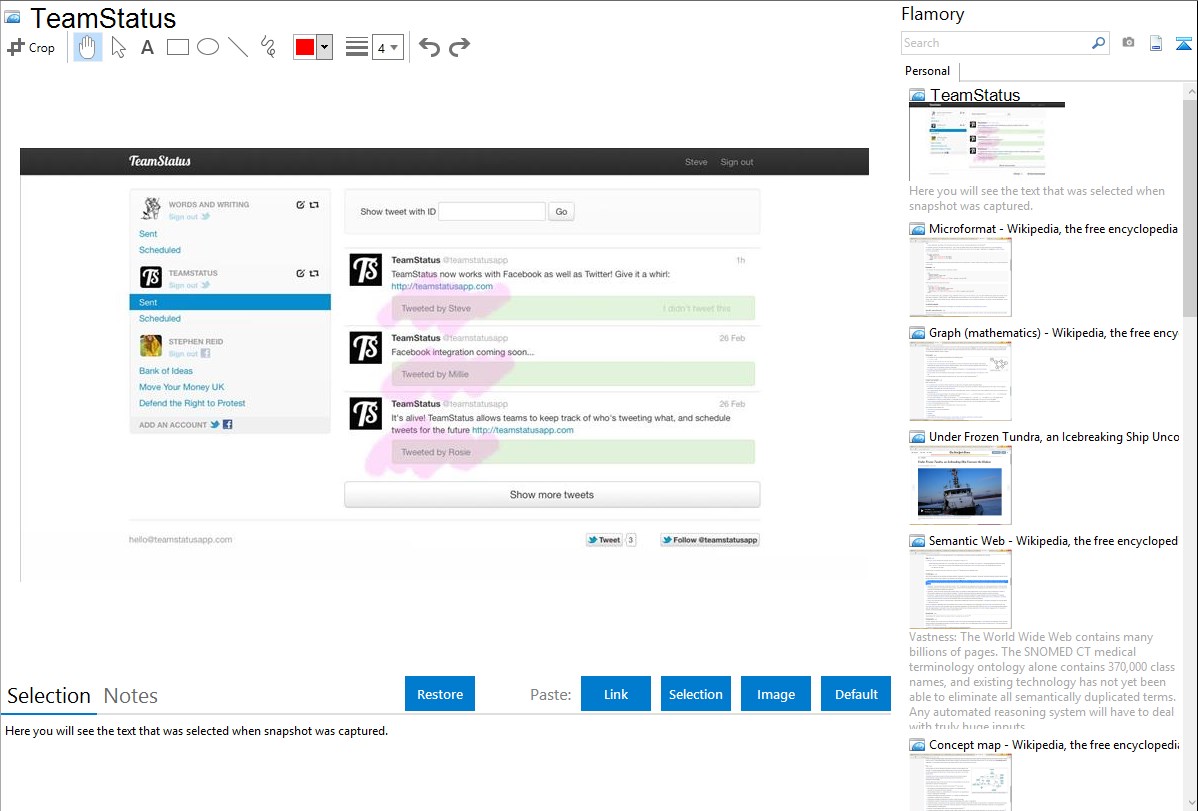Click the search magnifier icon

1098,43
